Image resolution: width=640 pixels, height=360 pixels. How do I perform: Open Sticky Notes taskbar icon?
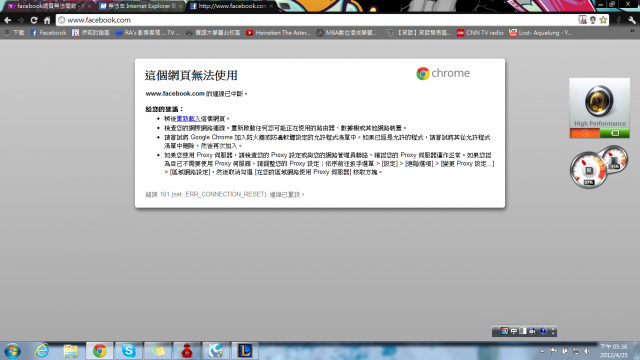[158, 351]
